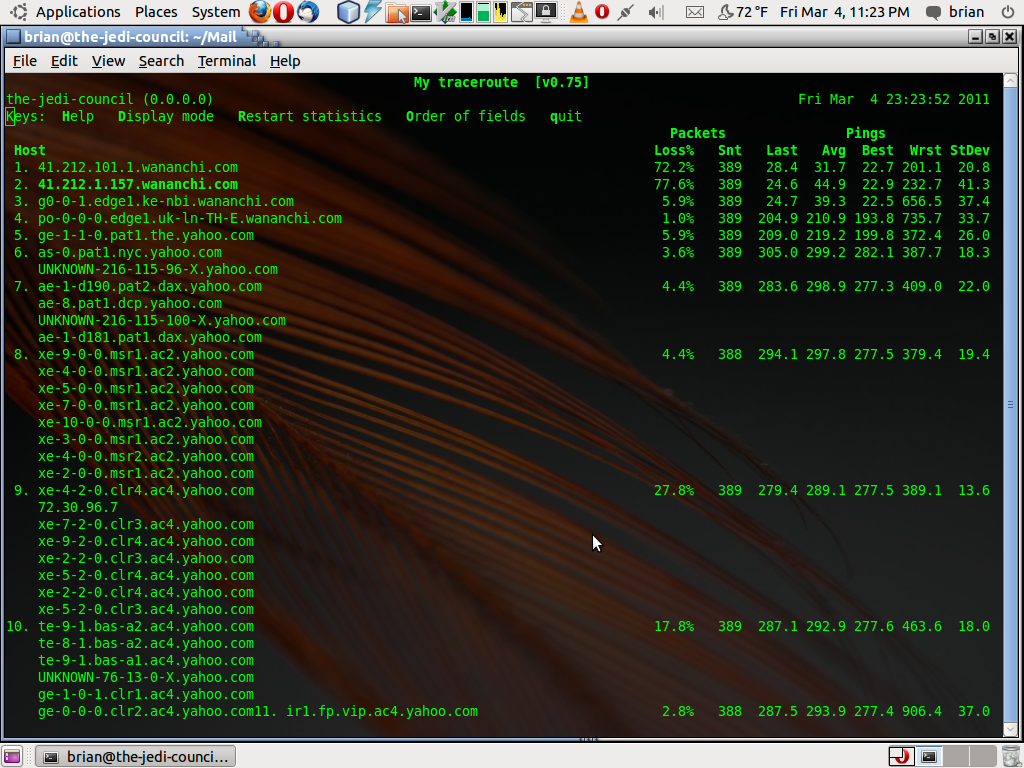Click the brian user name in panel
Viewport: 1024px width, 768px height.
[967, 12]
